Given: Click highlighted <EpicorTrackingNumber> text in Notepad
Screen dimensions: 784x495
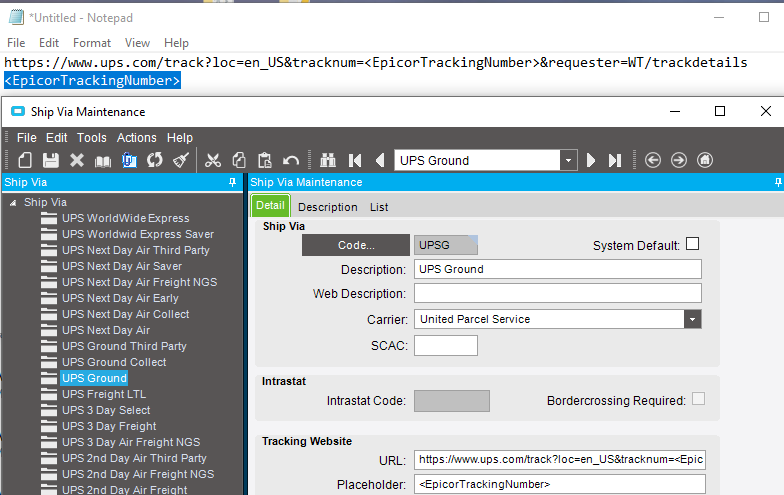Looking at the screenshot, I should tap(92, 80).
